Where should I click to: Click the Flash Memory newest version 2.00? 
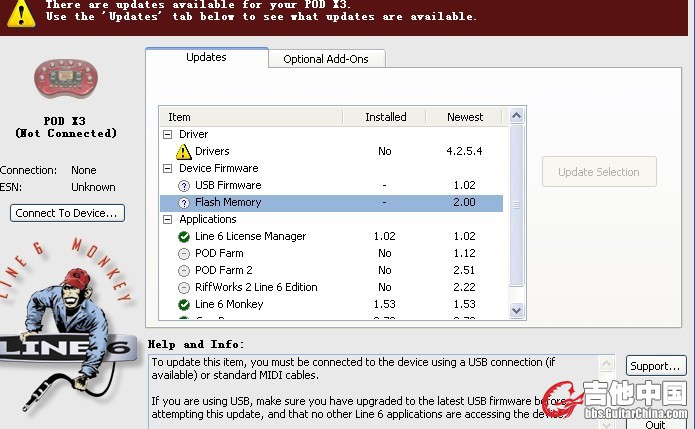464,203
